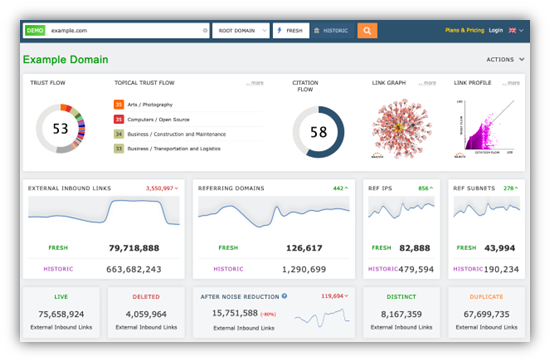Click the Example Domain title
The image size is (550, 362).
pos(66,60)
